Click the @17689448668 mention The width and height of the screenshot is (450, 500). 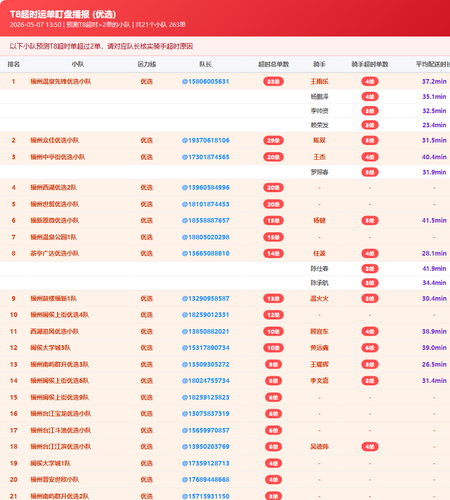tap(206, 480)
